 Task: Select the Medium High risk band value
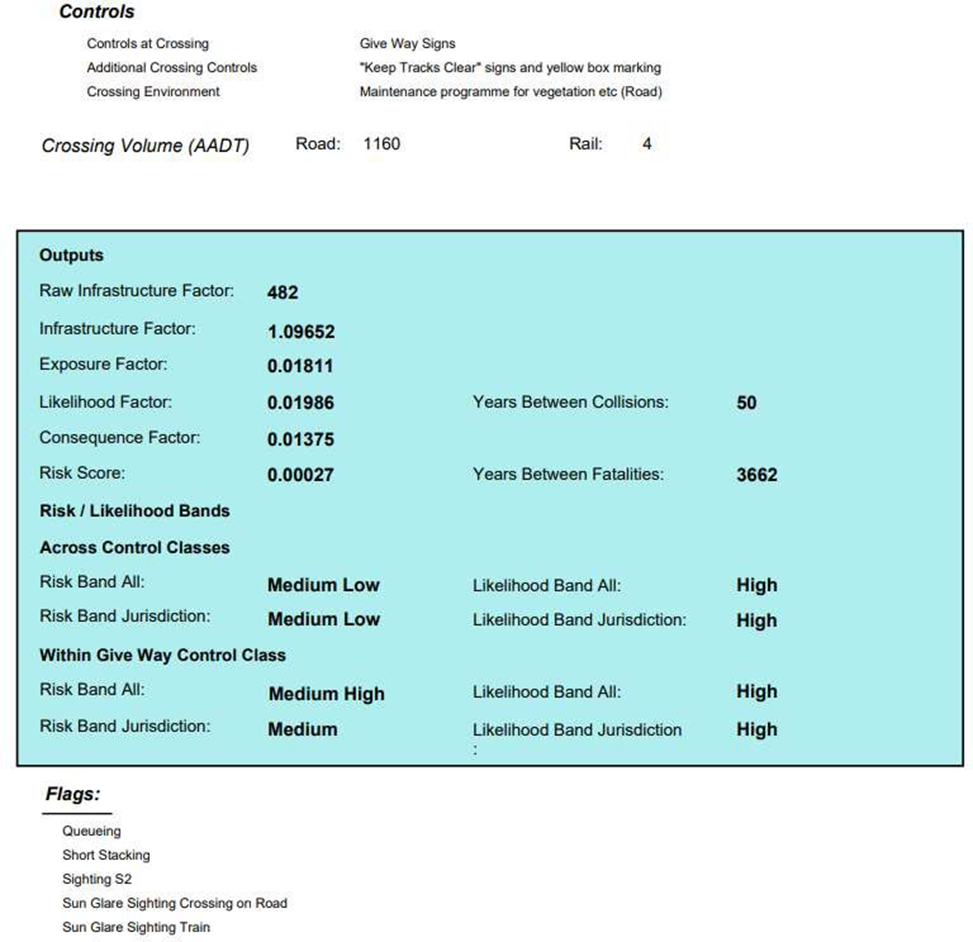[x=326, y=694]
